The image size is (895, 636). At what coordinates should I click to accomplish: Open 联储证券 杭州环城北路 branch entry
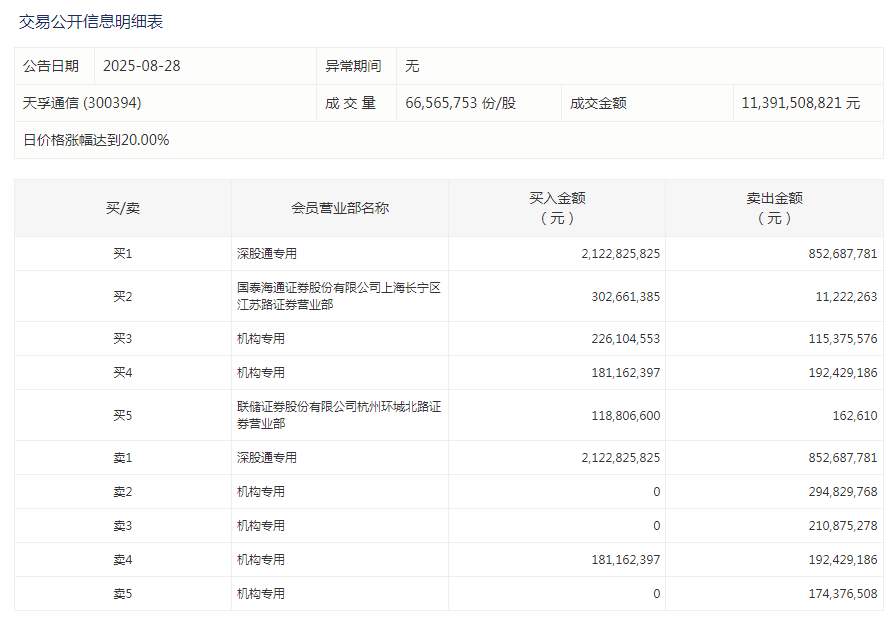[339, 415]
